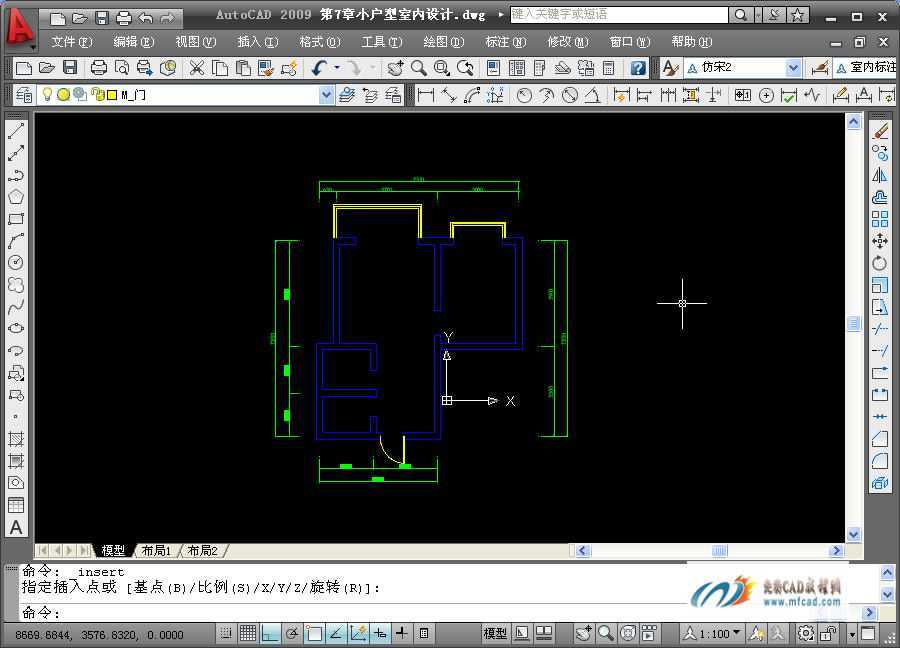Activate the Circle drawing tool
Viewport: 900px width, 648px height.
[x=16, y=263]
